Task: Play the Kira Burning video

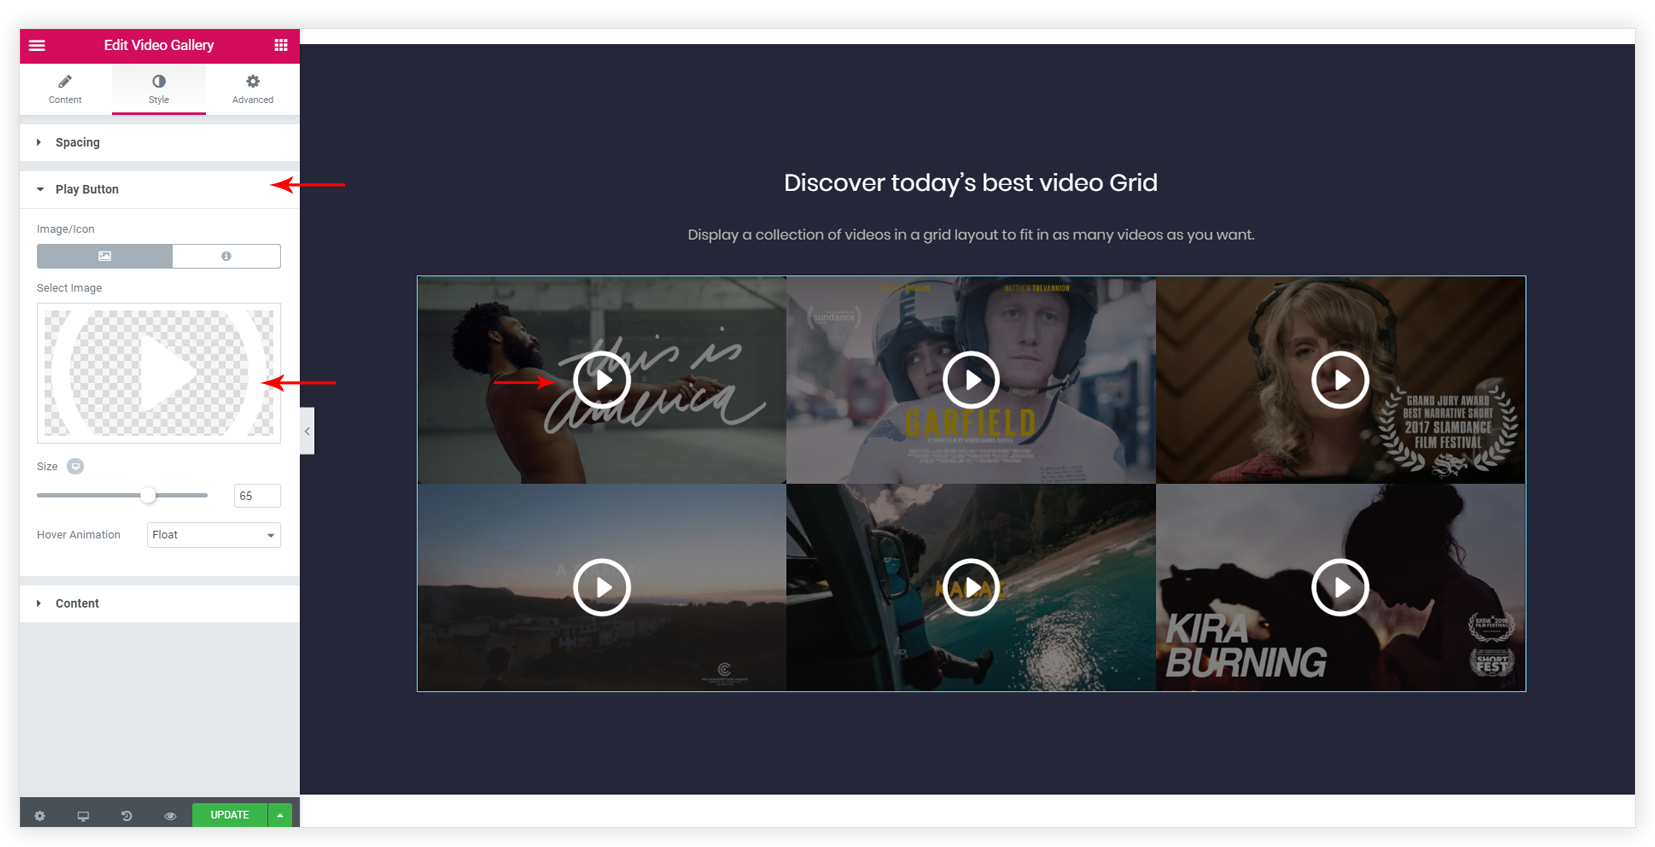Action: tap(1340, 587)
